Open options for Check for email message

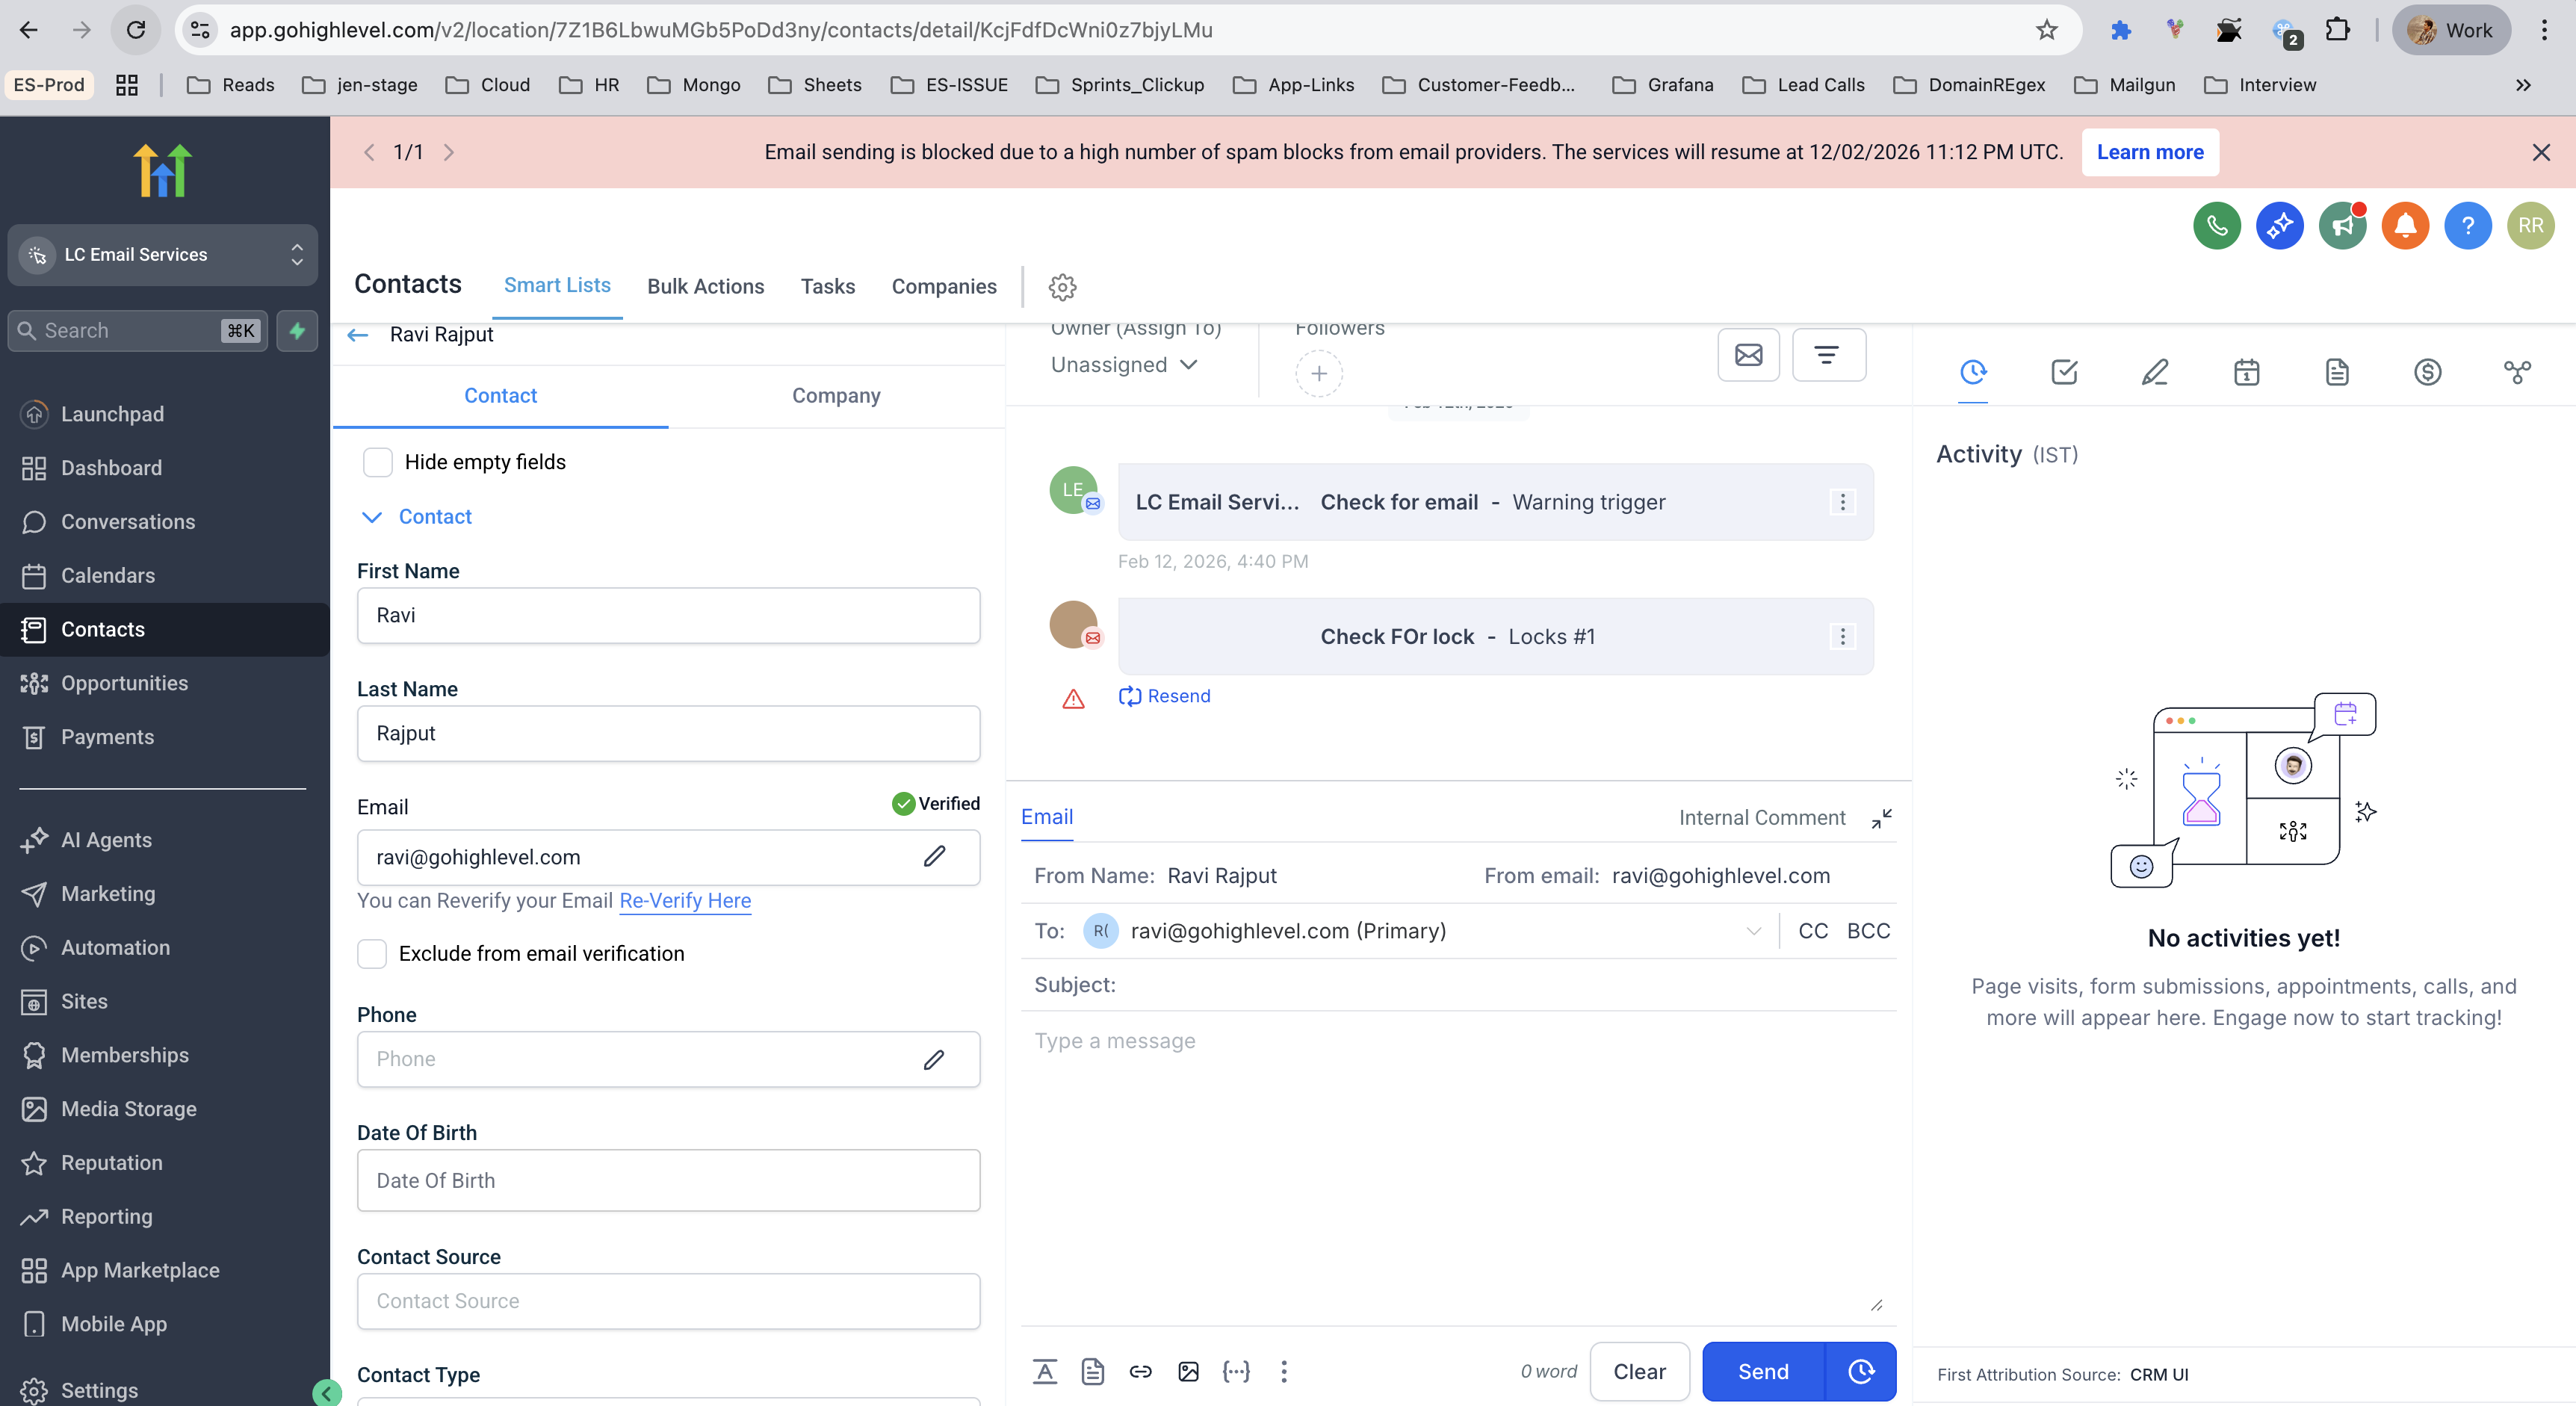click(x=1843, y=502)
